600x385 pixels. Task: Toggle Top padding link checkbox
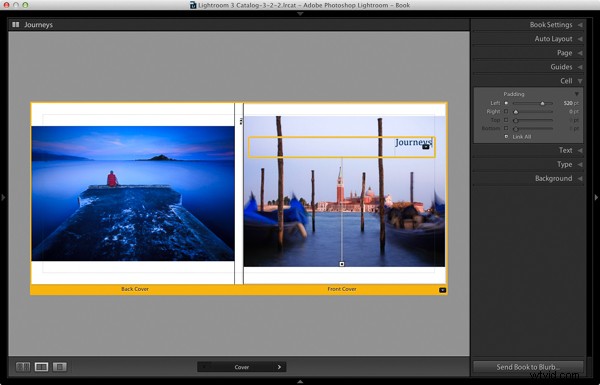[506, 120]
